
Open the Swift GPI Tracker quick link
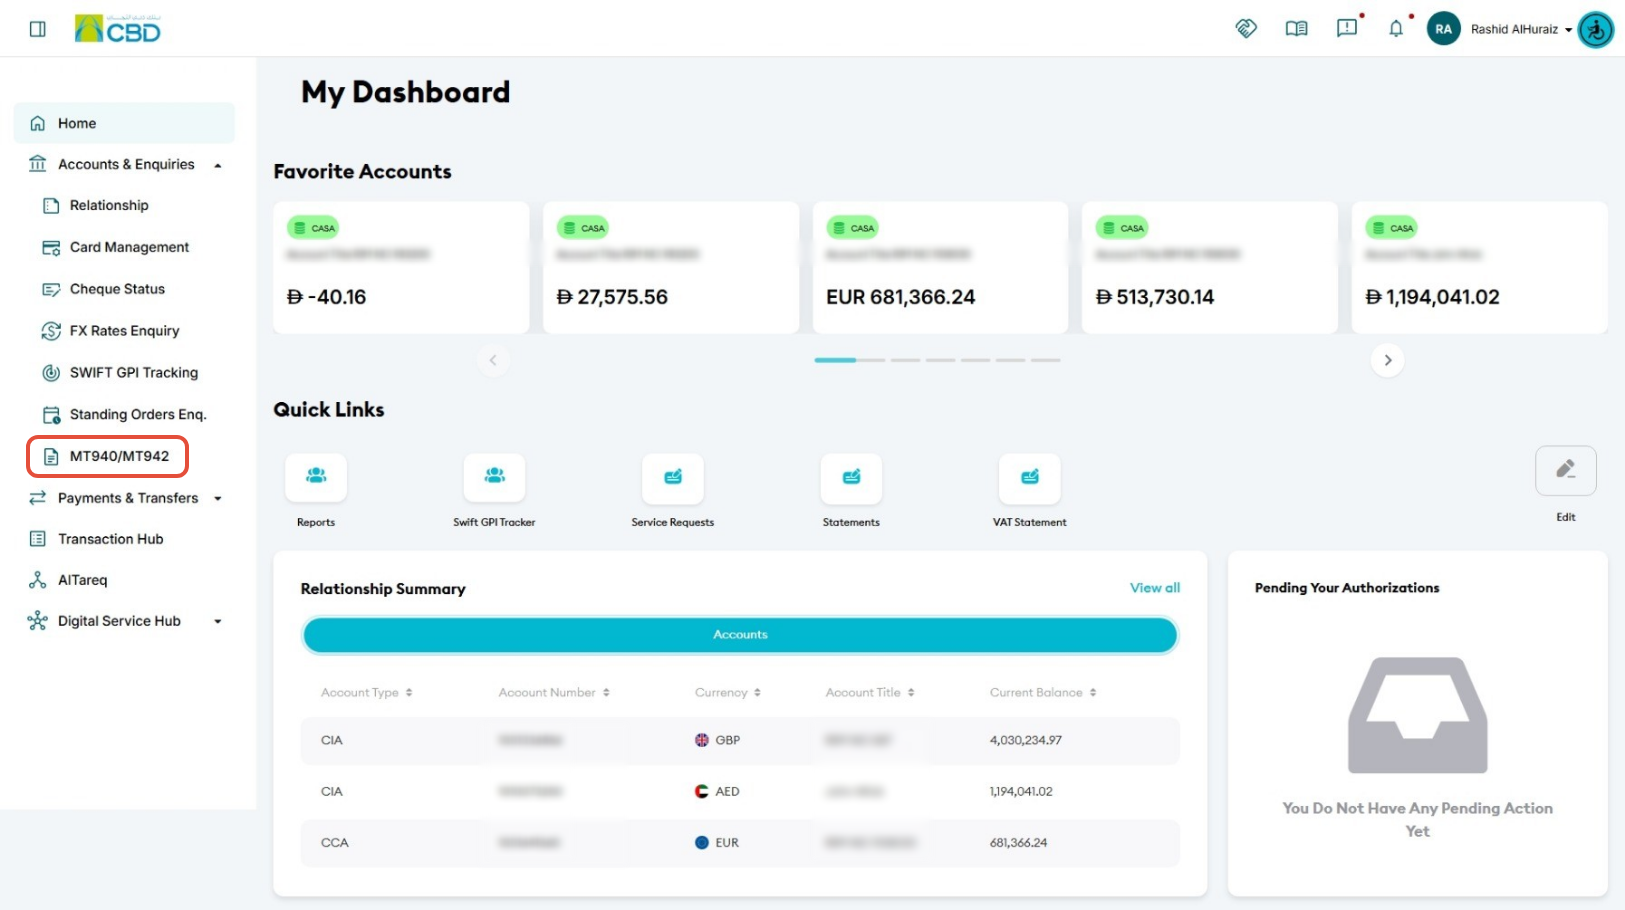point(494,477)
